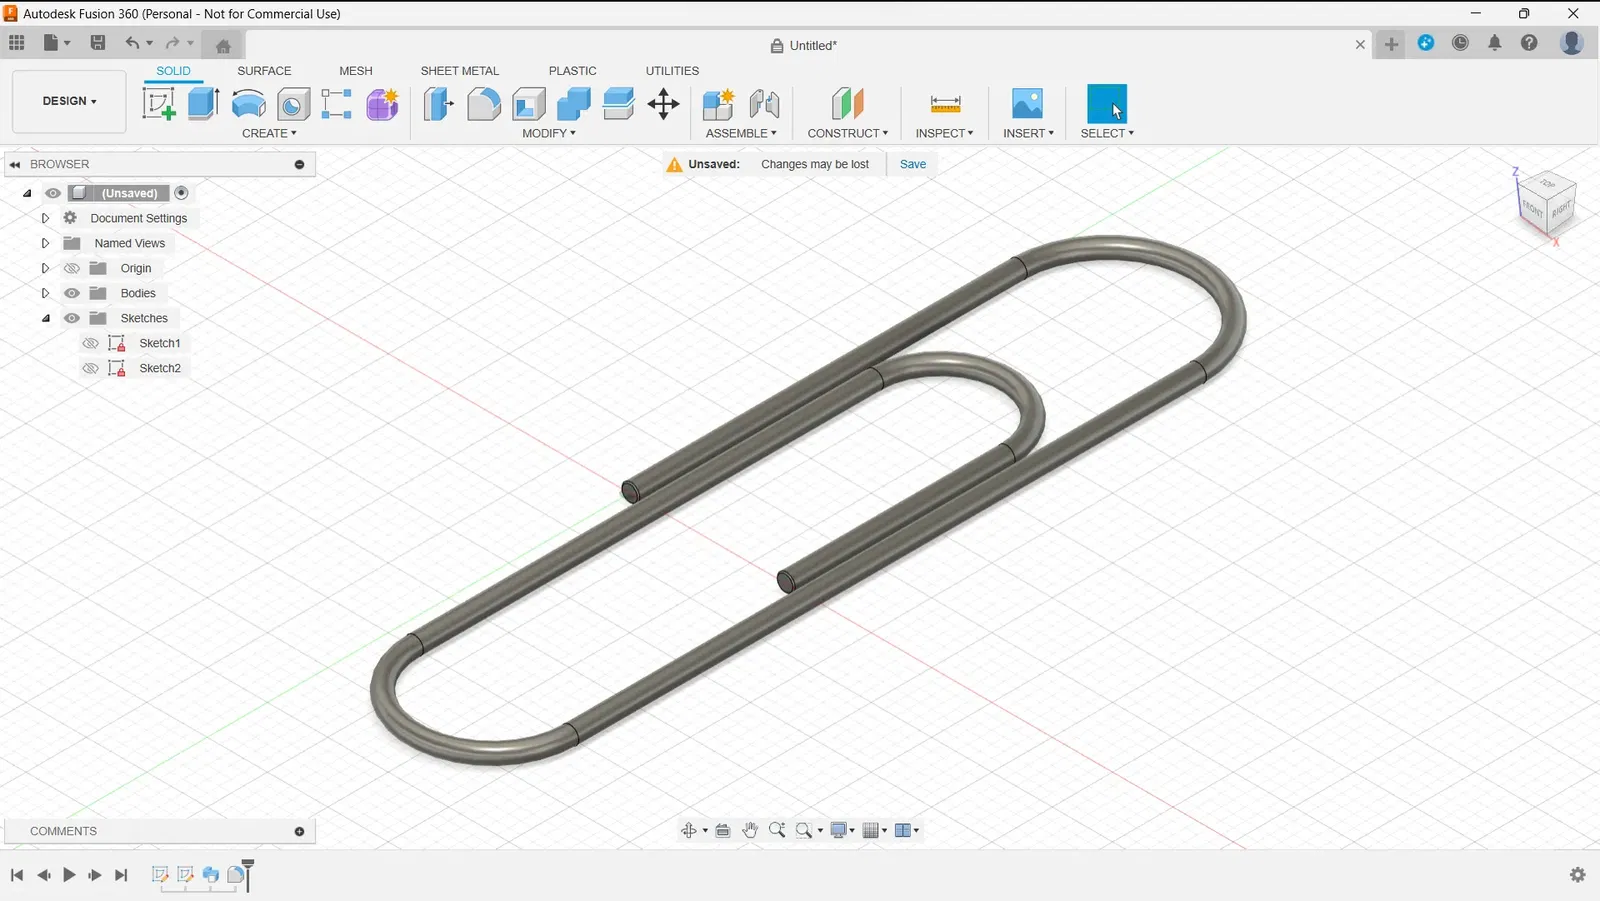Open the Job Status clock
This screenshot has height=901, width=1600.
[x=1460, y=43]
